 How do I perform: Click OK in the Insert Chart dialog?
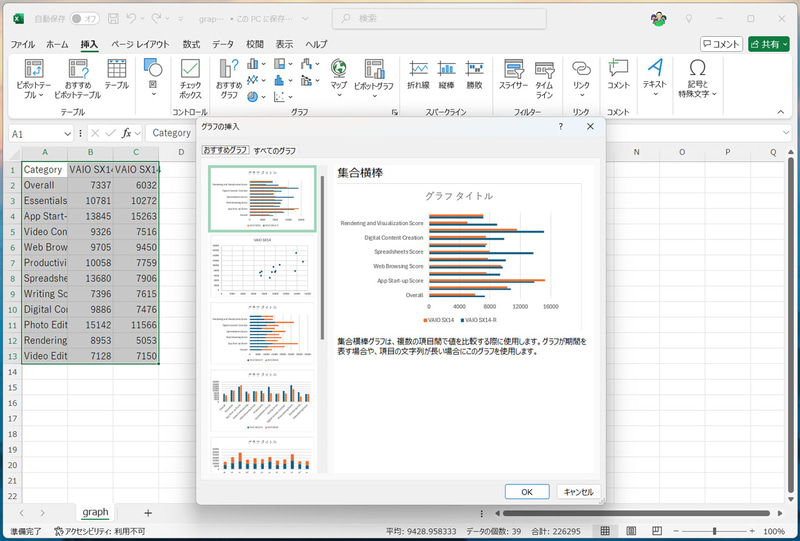(x=527, y=492)
